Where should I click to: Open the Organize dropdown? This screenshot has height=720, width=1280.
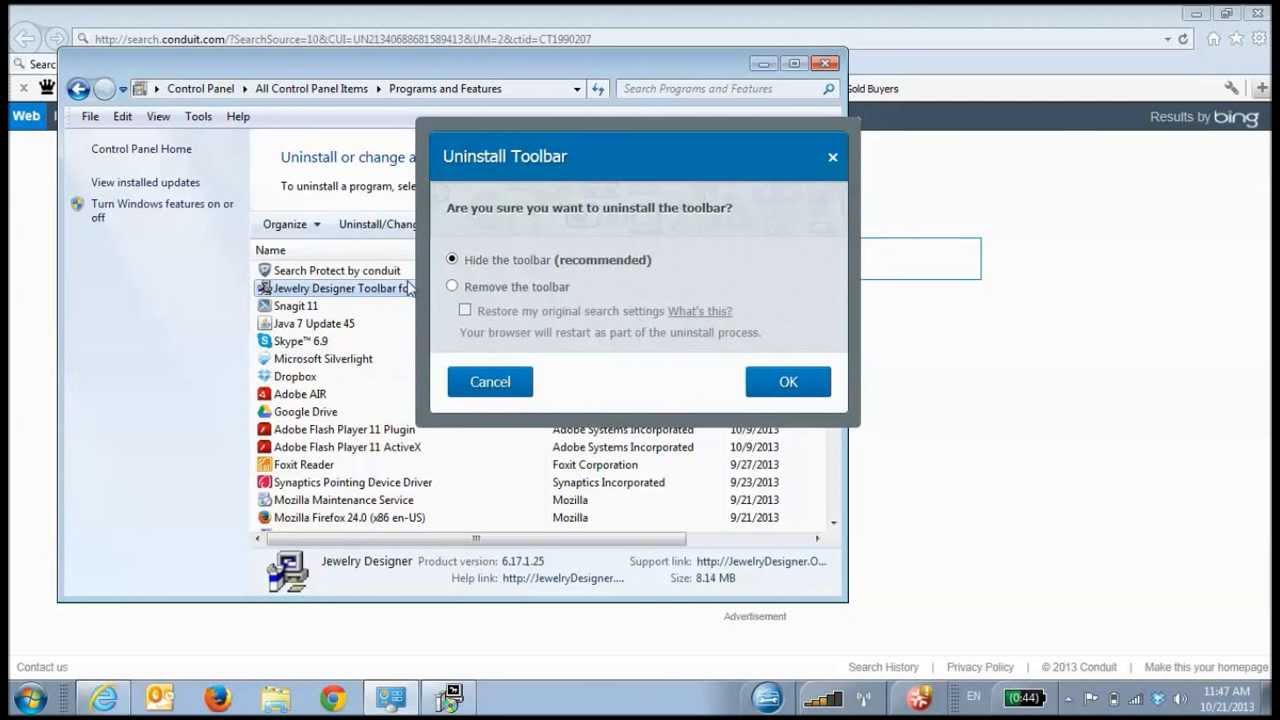point(291,224)
